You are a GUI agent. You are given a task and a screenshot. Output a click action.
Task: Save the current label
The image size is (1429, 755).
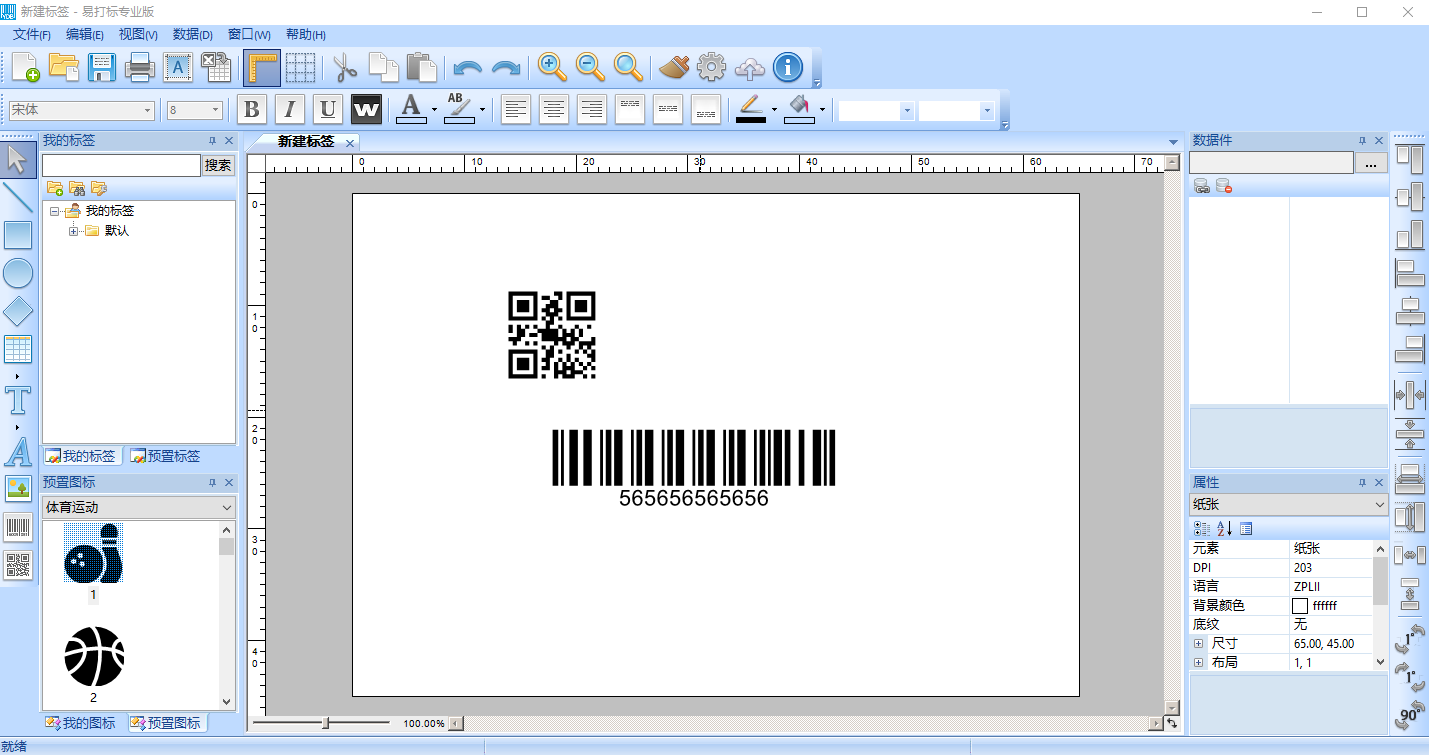pyautogui.click(x=101, y=67)
